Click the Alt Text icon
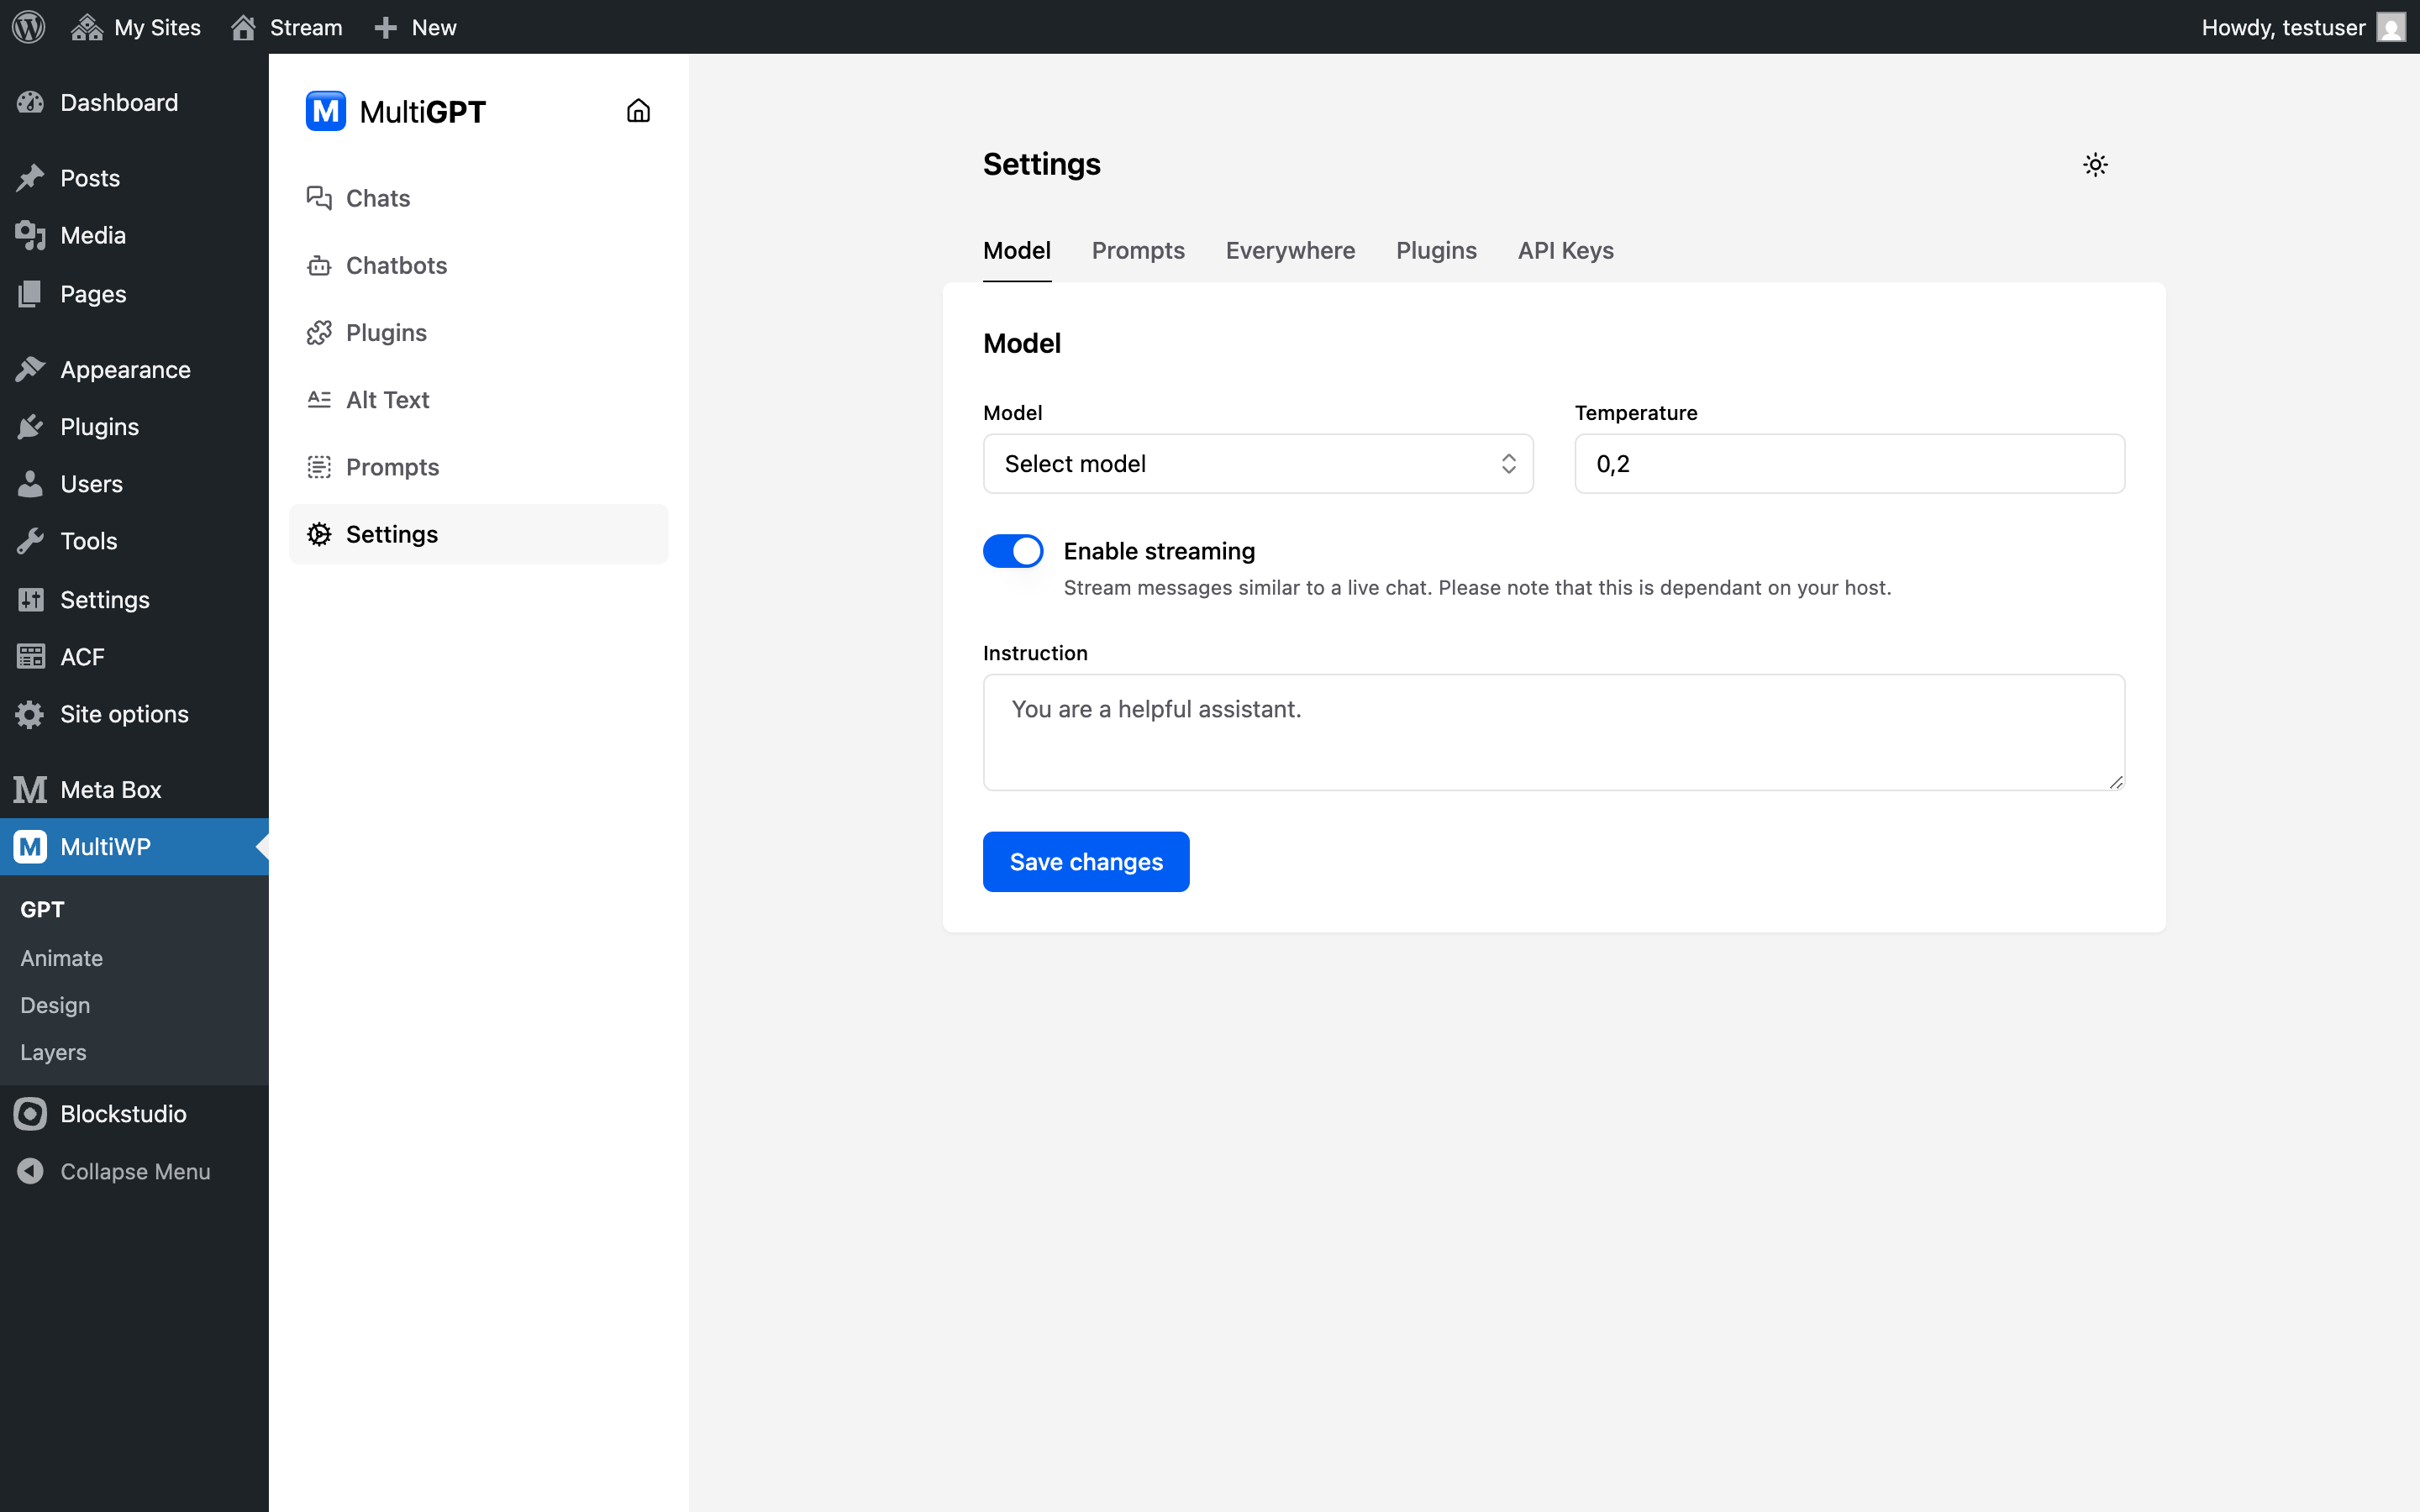The image size is (2420, 1512). [319, 399]
